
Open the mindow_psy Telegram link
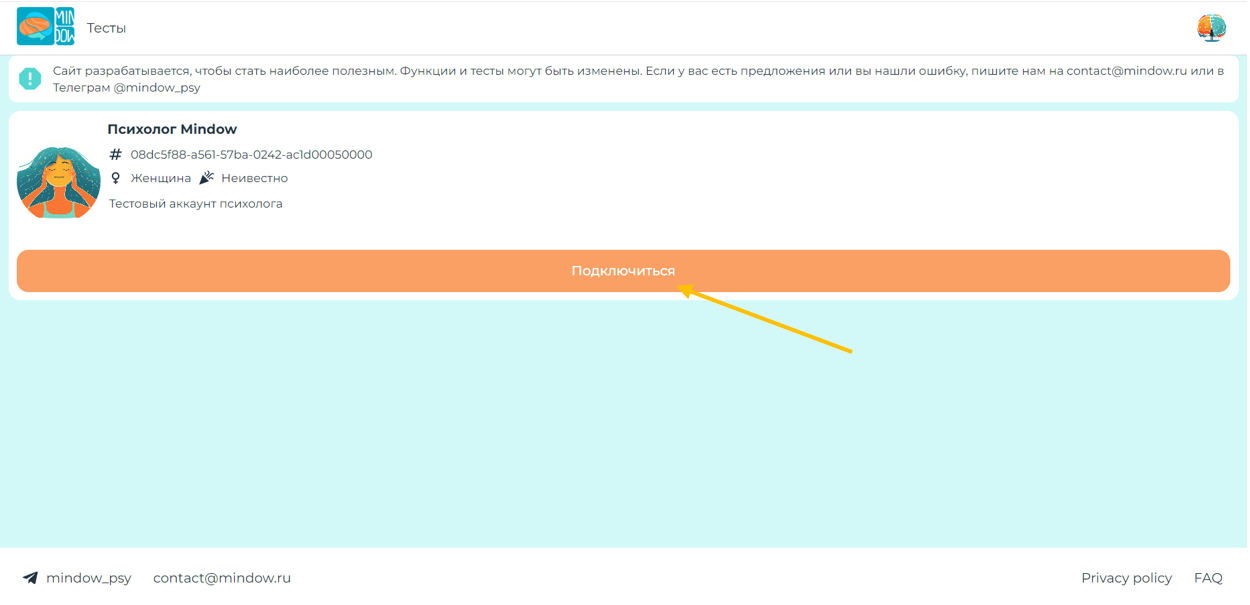(x=89, y=578)
